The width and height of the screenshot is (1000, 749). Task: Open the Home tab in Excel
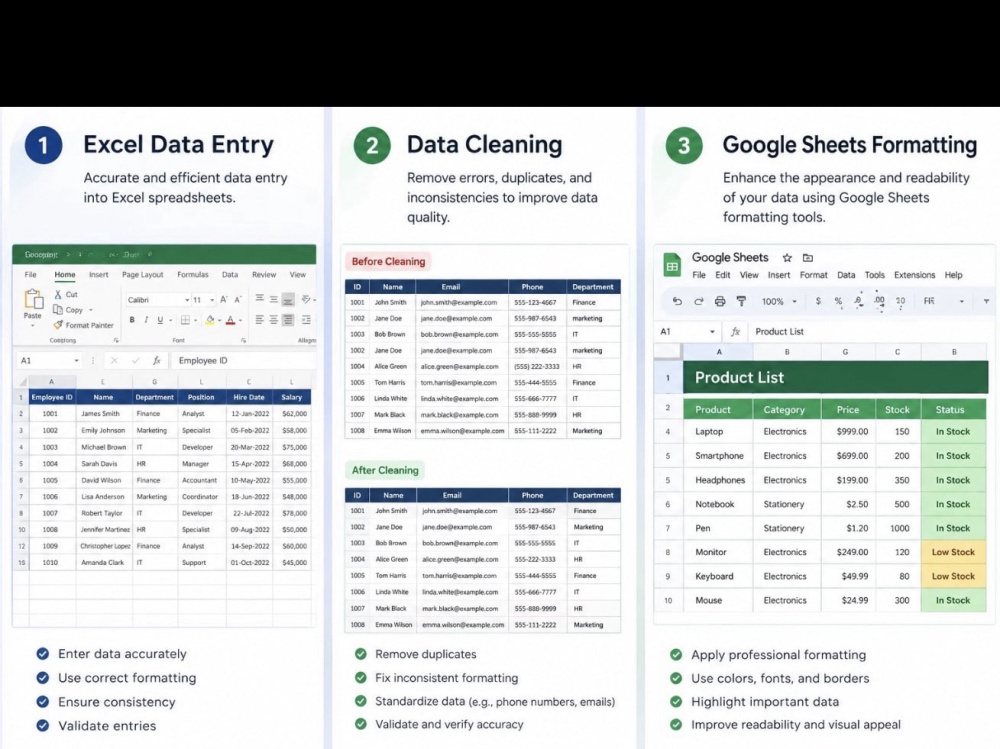(x=64, y=275)
